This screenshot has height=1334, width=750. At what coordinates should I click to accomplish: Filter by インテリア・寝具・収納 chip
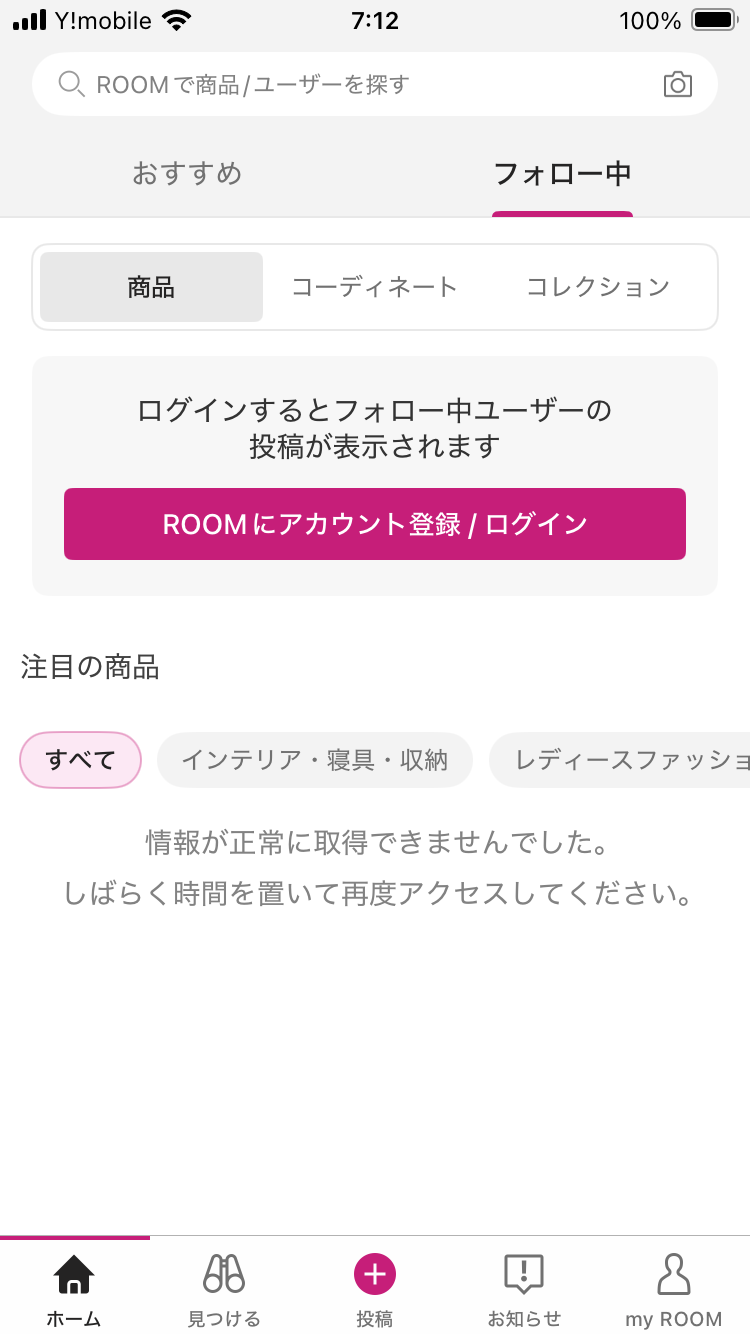coord(314,760)
